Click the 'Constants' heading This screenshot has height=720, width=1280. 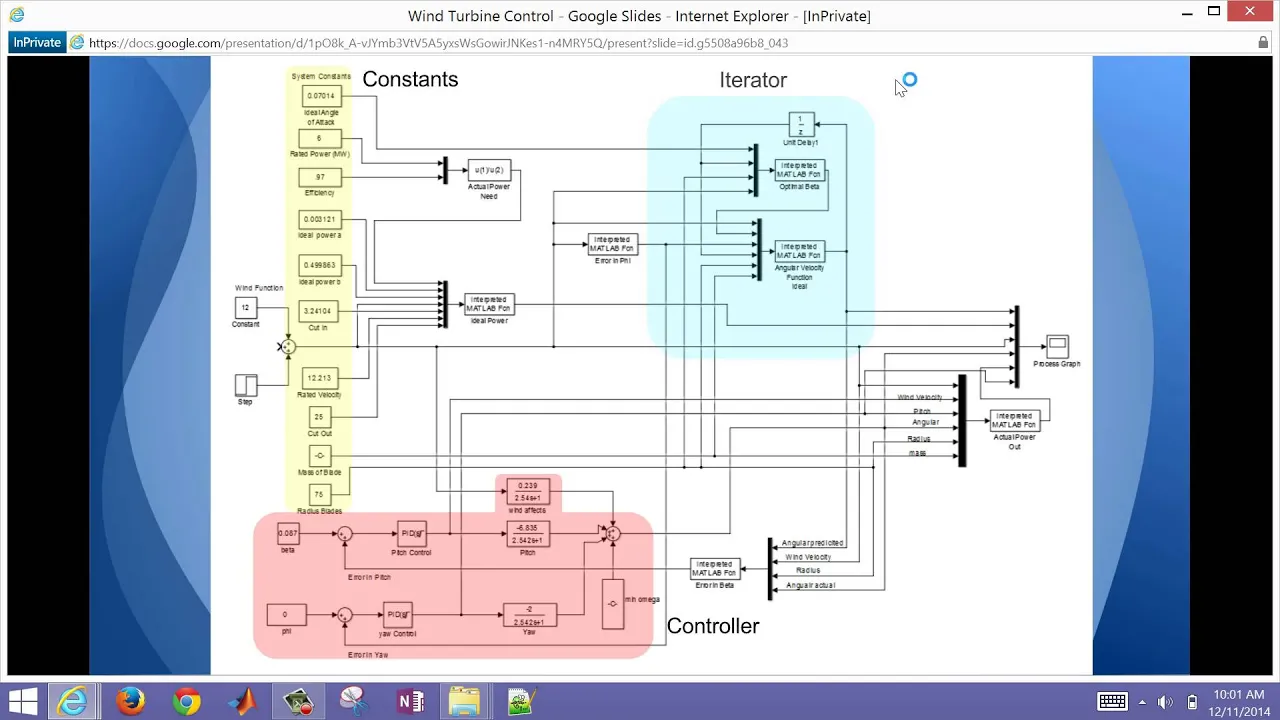(x=410, y=80)
